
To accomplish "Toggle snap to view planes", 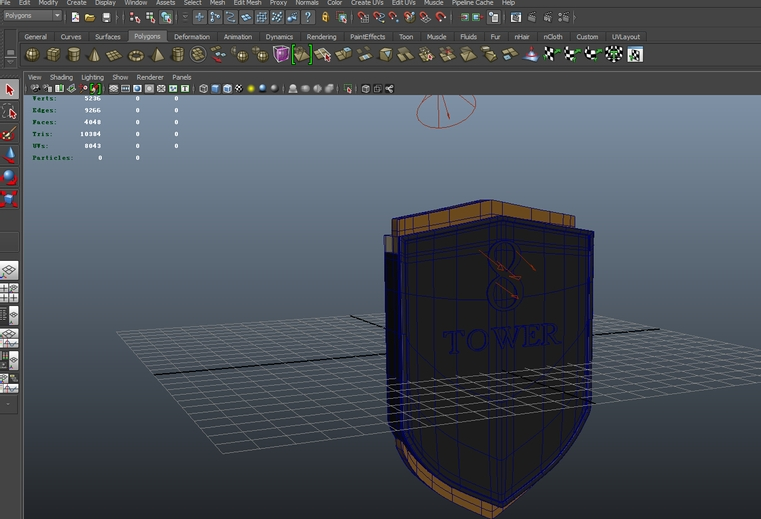I will point(425,17).
